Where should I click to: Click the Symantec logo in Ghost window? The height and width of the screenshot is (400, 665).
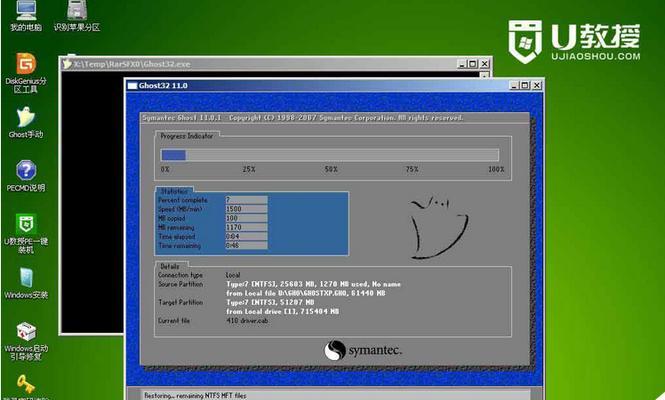click(x=363, y=350)
